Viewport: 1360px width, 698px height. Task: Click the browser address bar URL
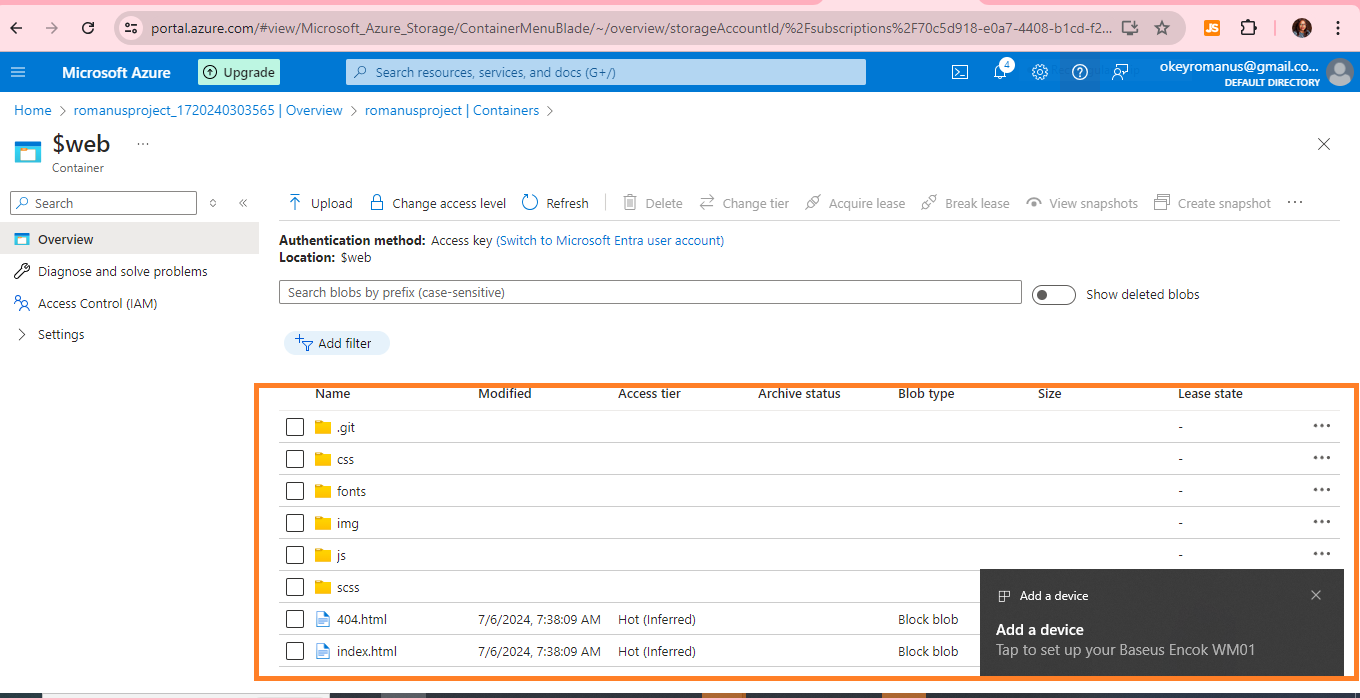coord(630,28)
